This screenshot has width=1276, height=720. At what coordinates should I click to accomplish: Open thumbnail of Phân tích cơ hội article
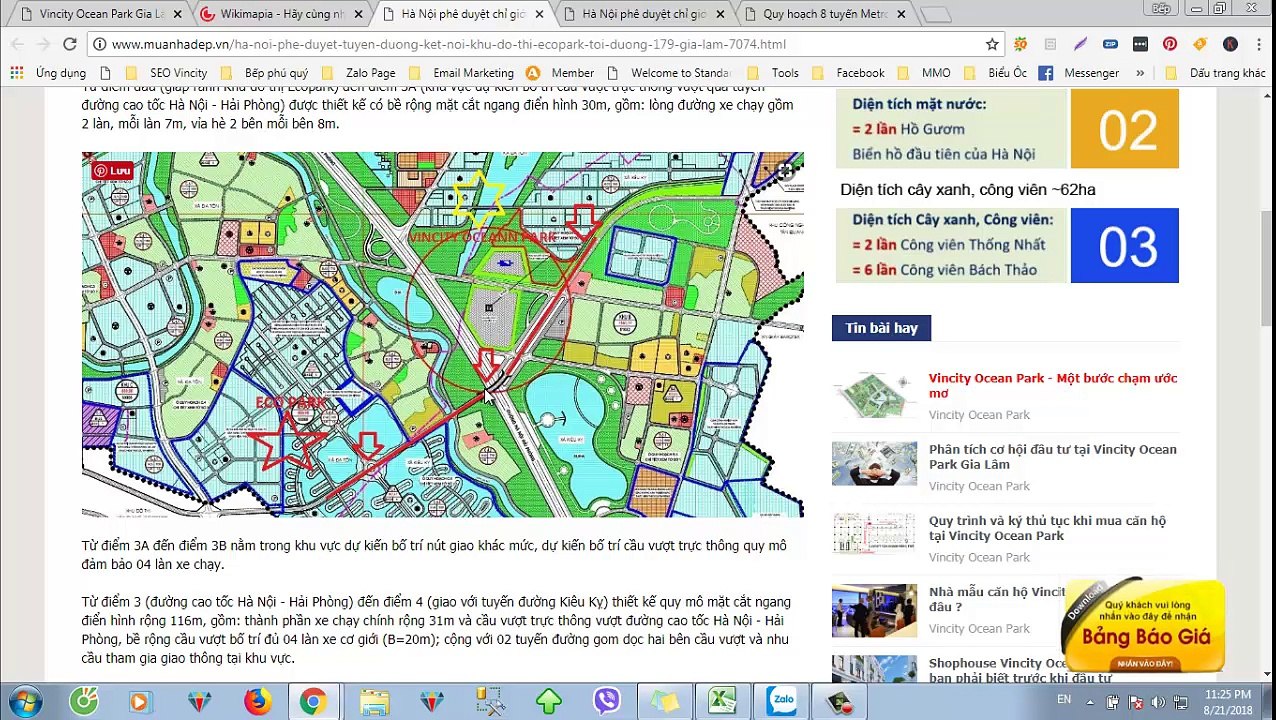coord(874,464)
